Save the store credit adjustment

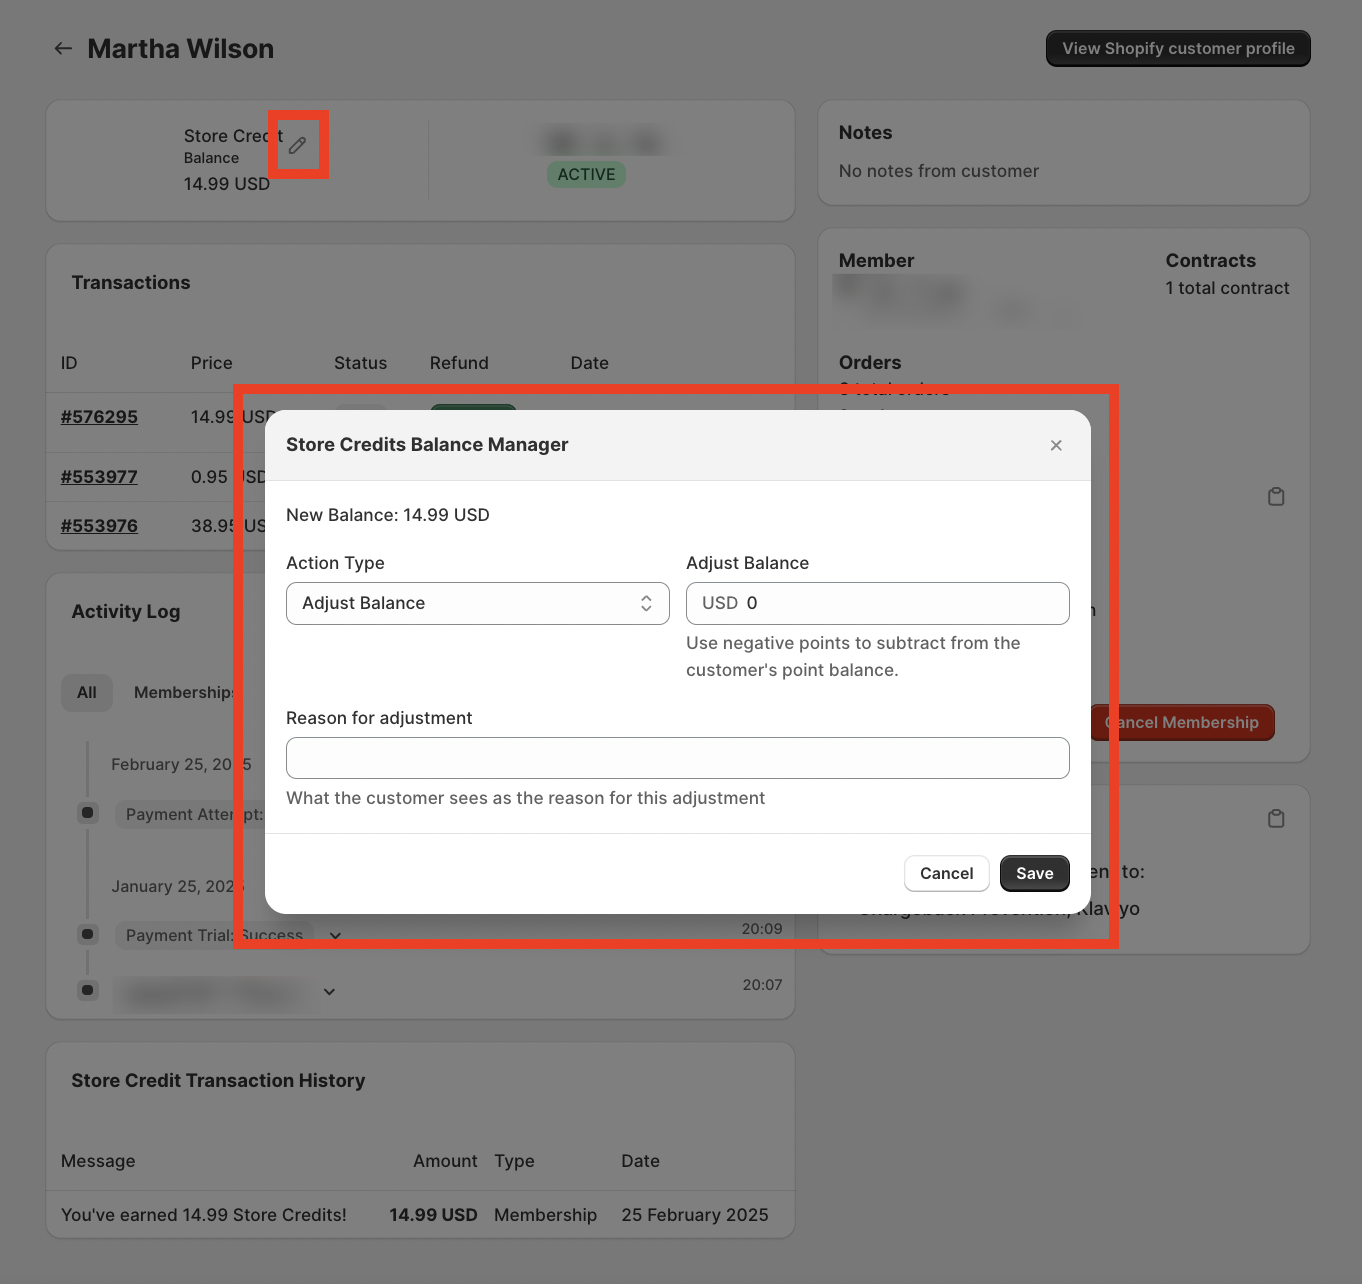[x=1034, y=873]
